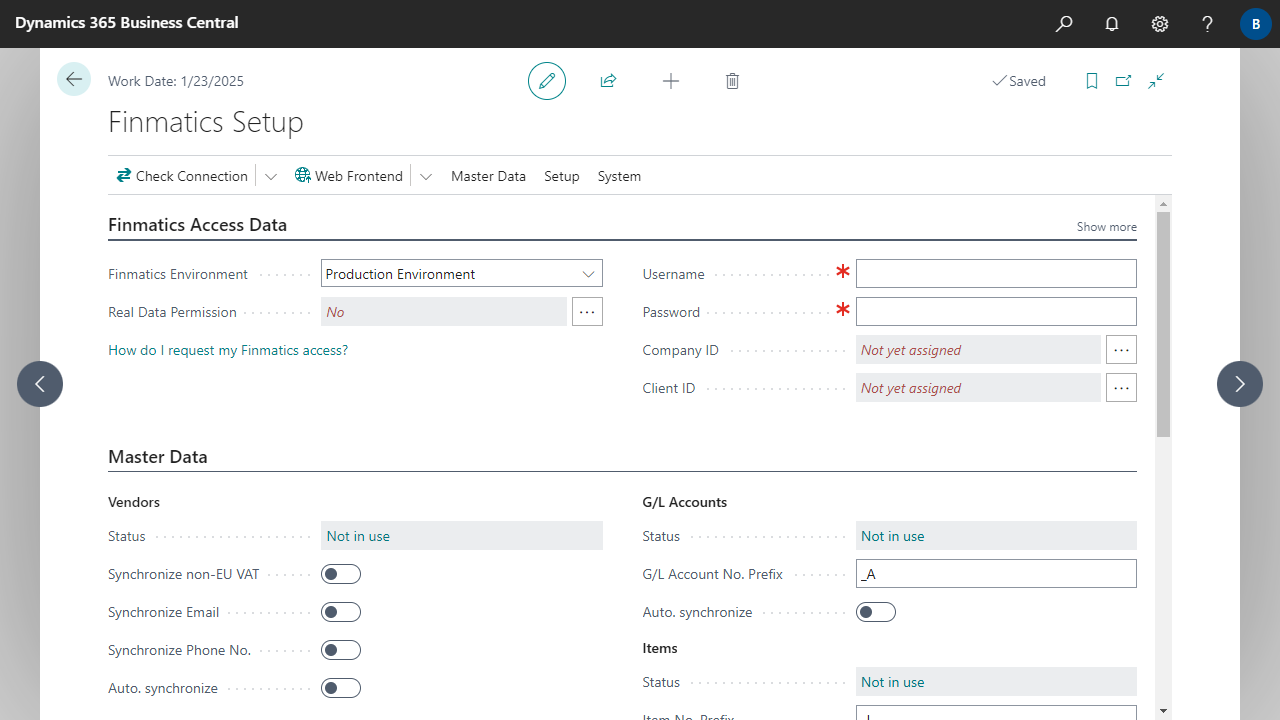
Task: Open Real Data Permission ellipsis lookup
Action: pyautogui.click(x=587, y=312)
